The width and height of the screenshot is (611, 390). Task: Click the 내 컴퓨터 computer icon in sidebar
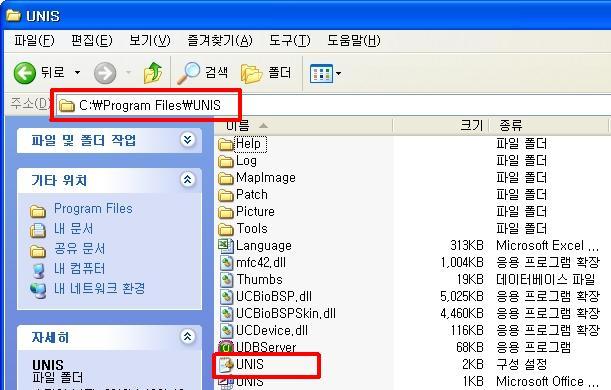click(39, 270)
